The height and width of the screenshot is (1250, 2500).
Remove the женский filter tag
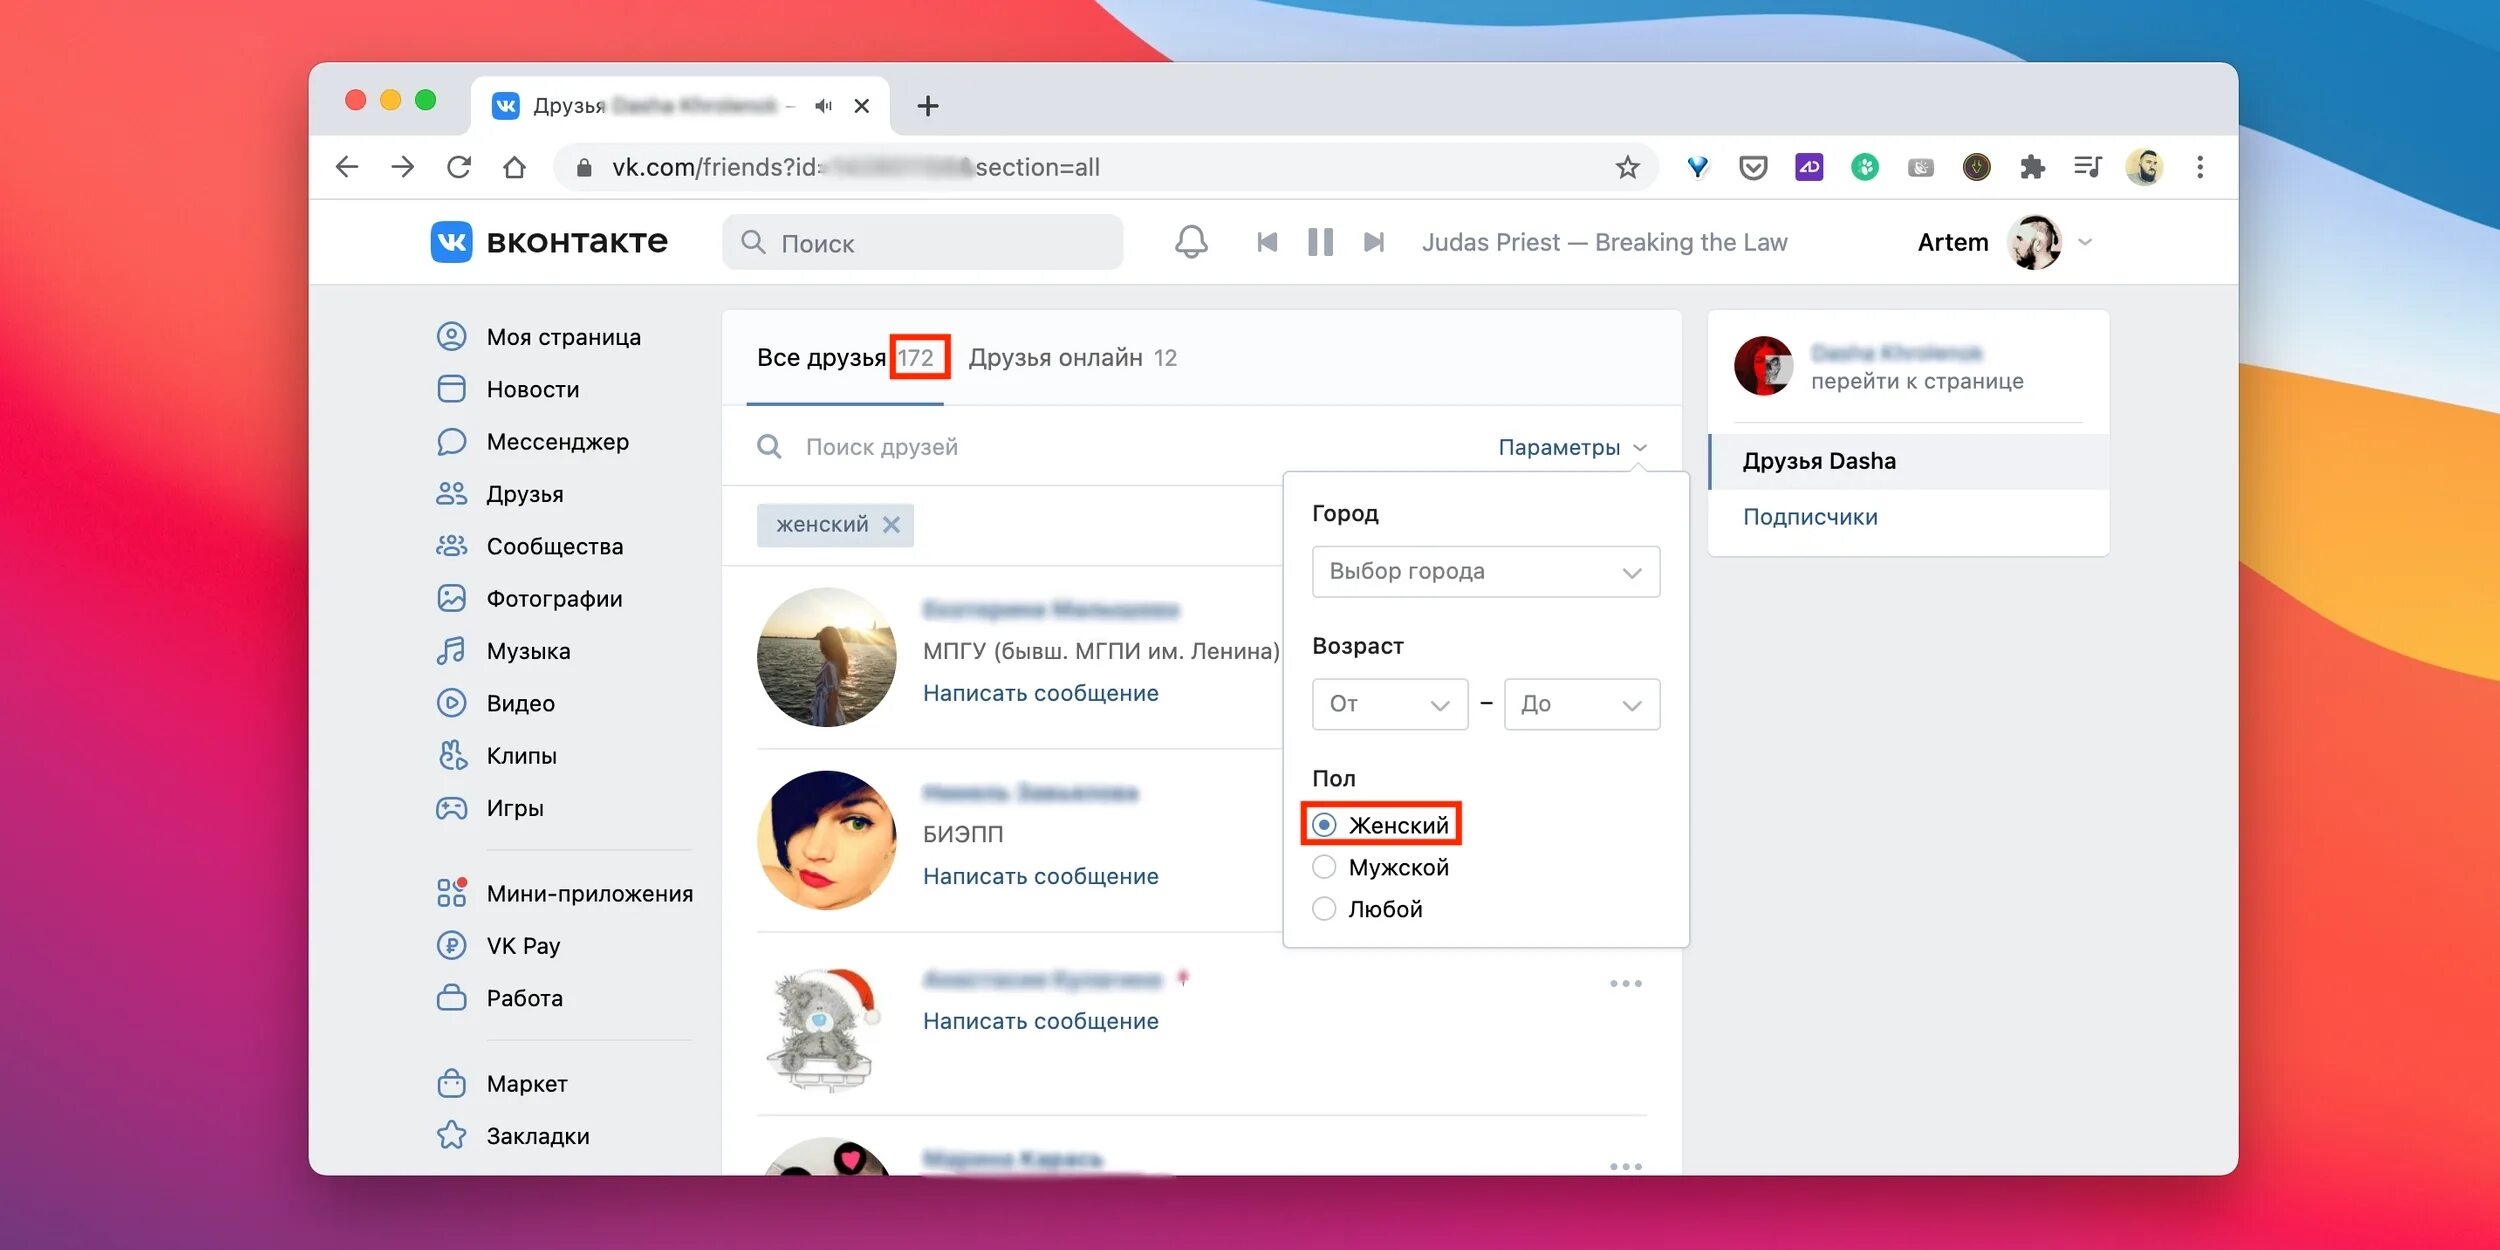coord(891,525)
